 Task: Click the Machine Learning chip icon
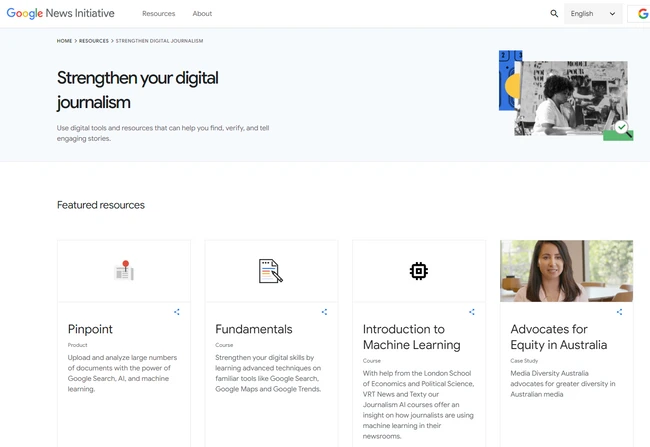(x=419, y=271)
